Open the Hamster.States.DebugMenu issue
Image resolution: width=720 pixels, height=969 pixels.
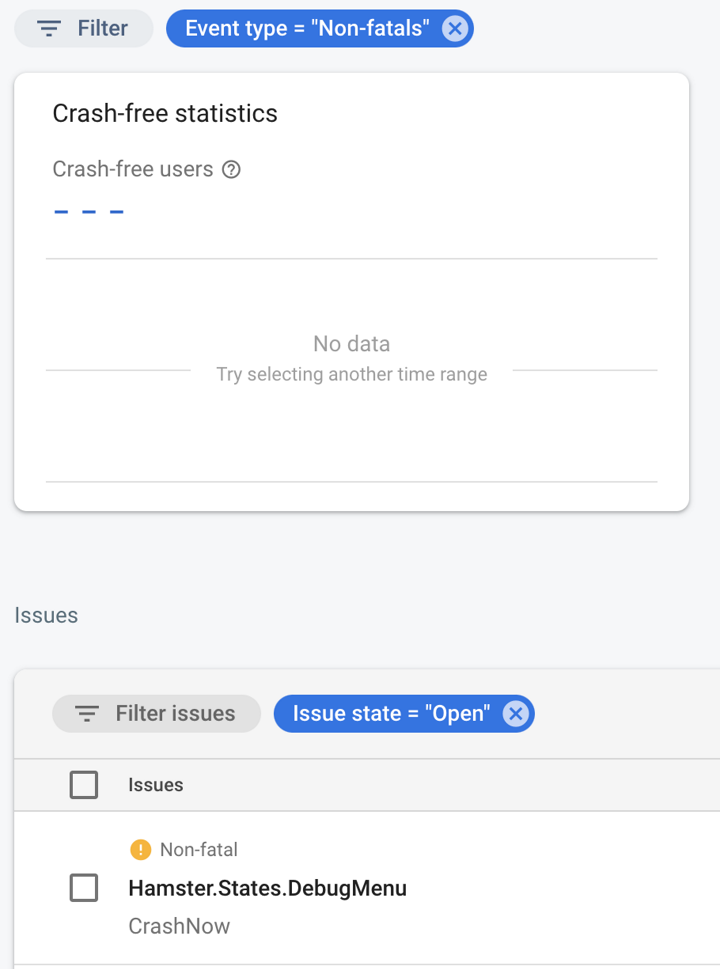pos(267,887)
